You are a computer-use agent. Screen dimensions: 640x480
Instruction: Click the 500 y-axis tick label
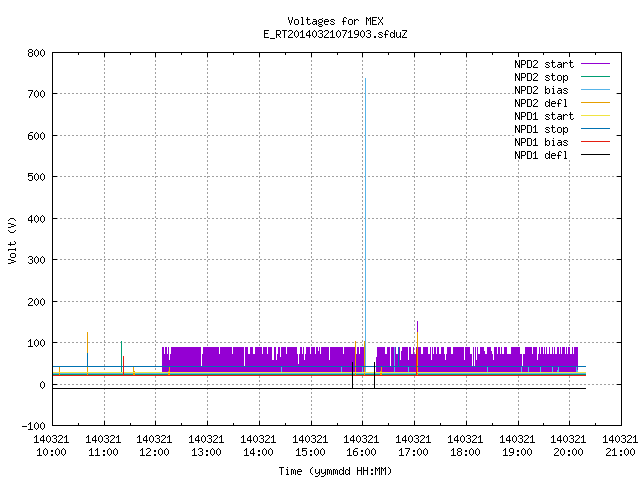36,177
